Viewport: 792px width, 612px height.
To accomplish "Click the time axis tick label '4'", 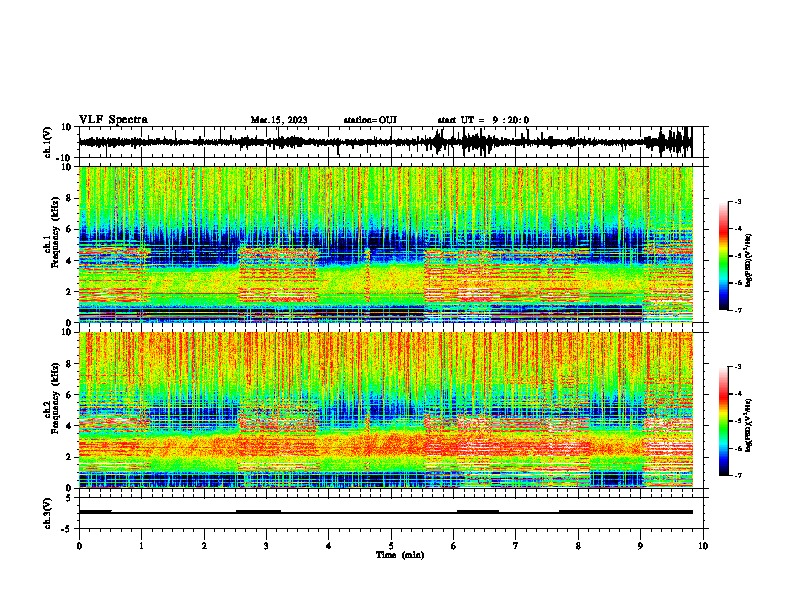I will [329, 546].
